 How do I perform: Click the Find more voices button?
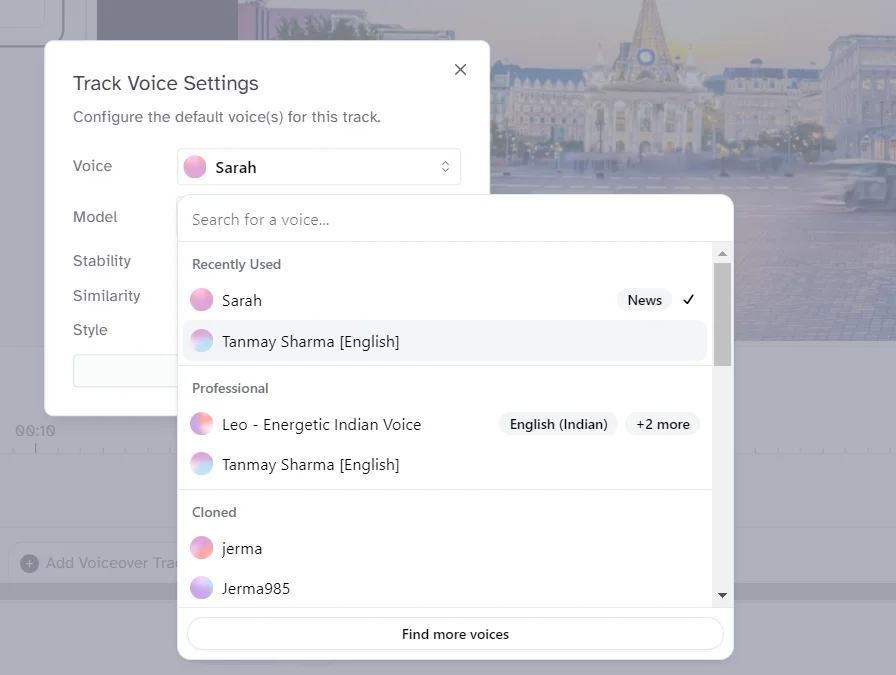[x=455, y=634]
